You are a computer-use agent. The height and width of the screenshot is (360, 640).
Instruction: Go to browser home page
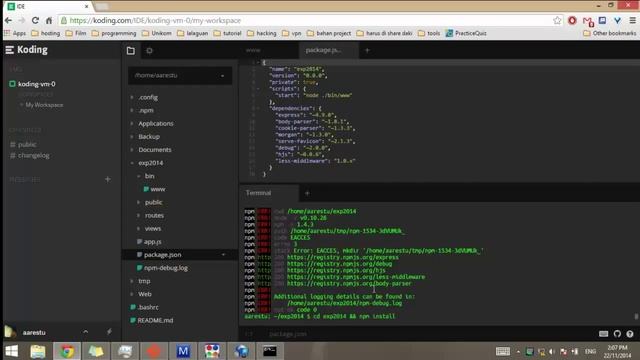49,20
